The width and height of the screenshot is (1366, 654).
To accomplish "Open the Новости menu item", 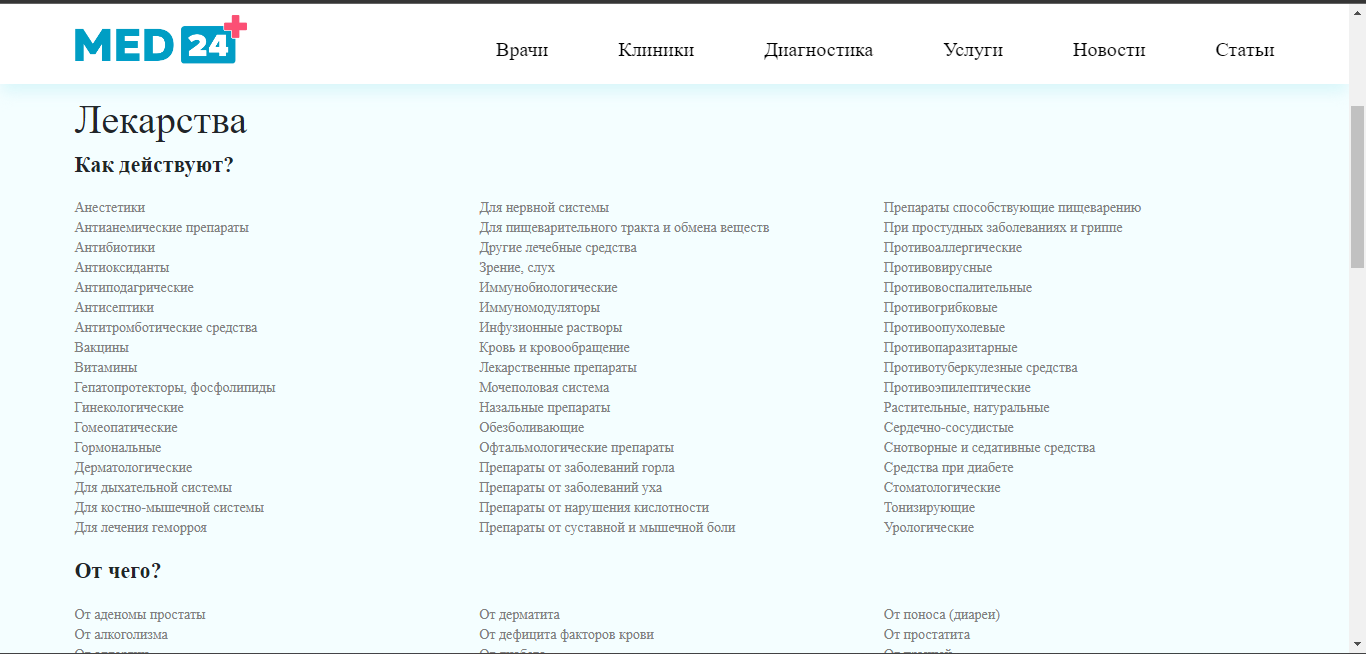I will click(1109, 50).
